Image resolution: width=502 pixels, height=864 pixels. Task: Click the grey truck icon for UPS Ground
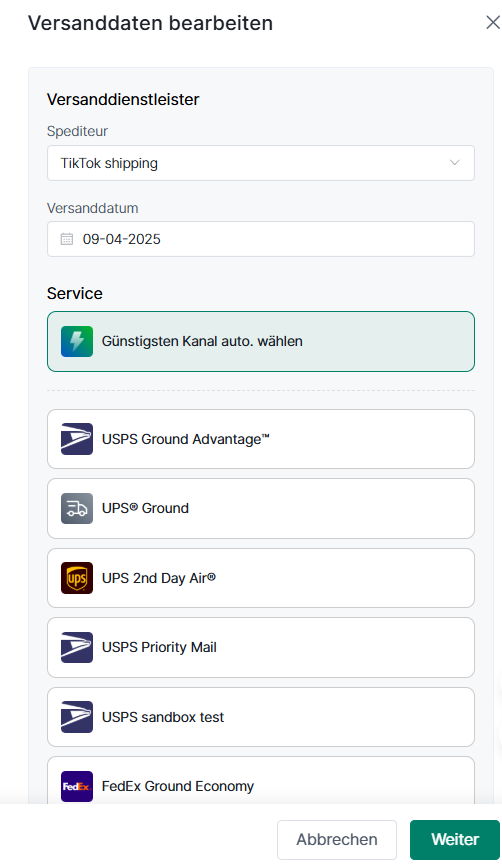tap(77, 508)
